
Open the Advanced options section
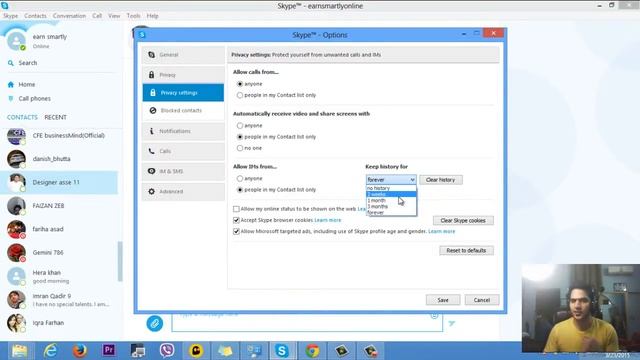[183, 191]
